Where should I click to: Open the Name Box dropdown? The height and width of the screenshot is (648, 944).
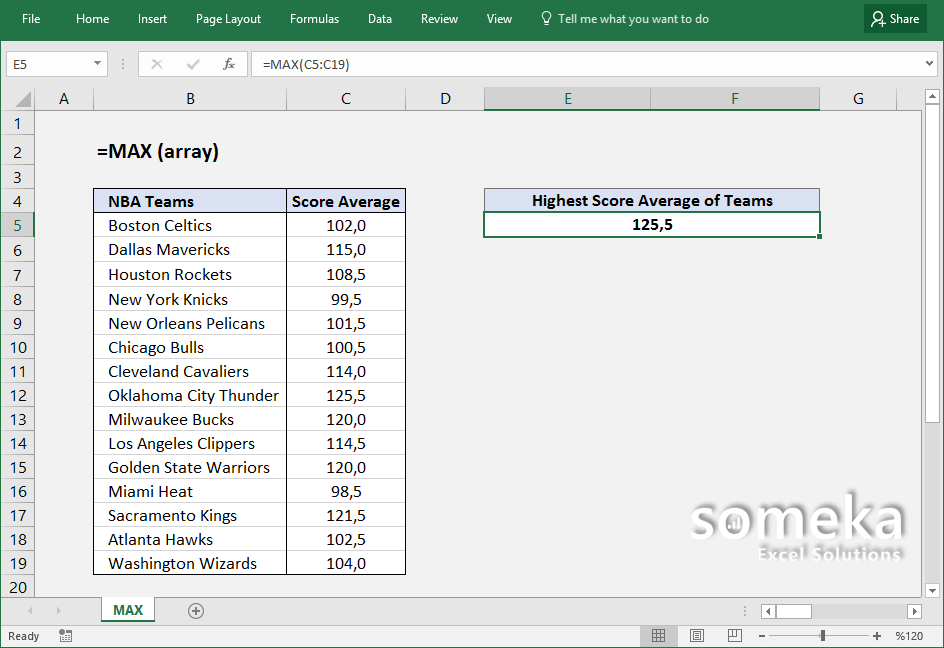pyautogui.click(x=95, y=63)
